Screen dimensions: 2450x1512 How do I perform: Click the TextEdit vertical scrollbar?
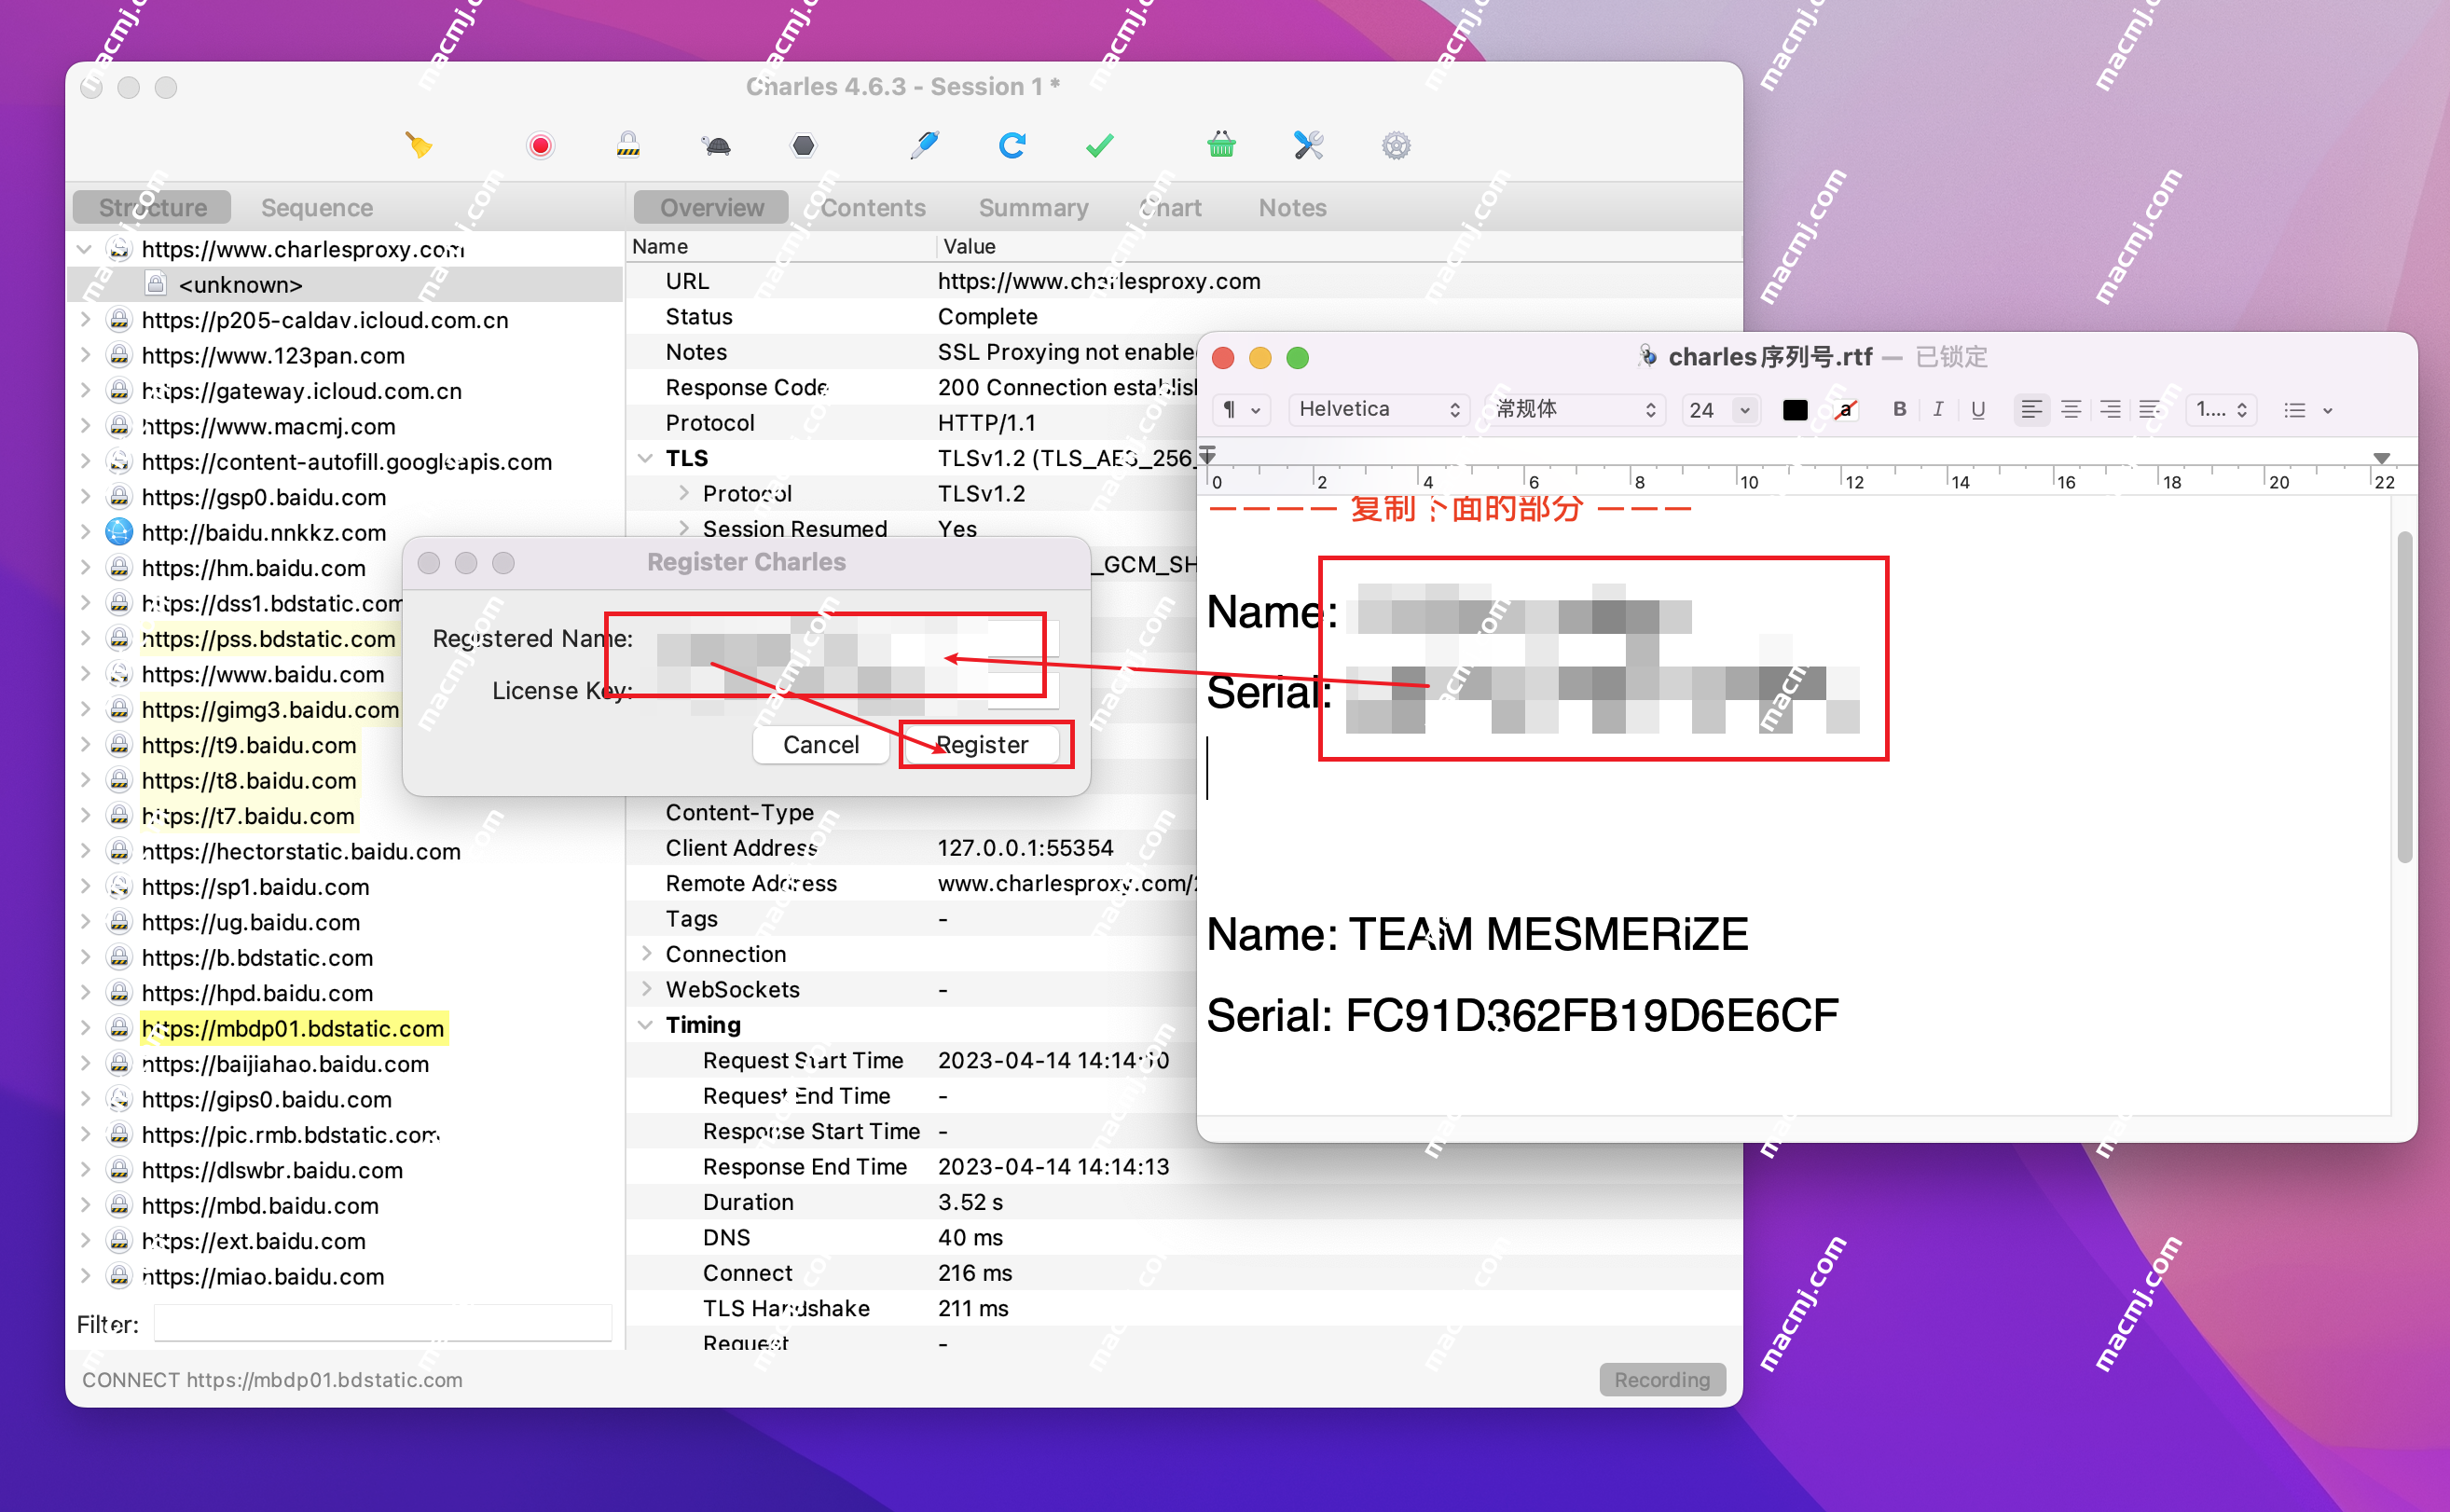point(2404,696)
